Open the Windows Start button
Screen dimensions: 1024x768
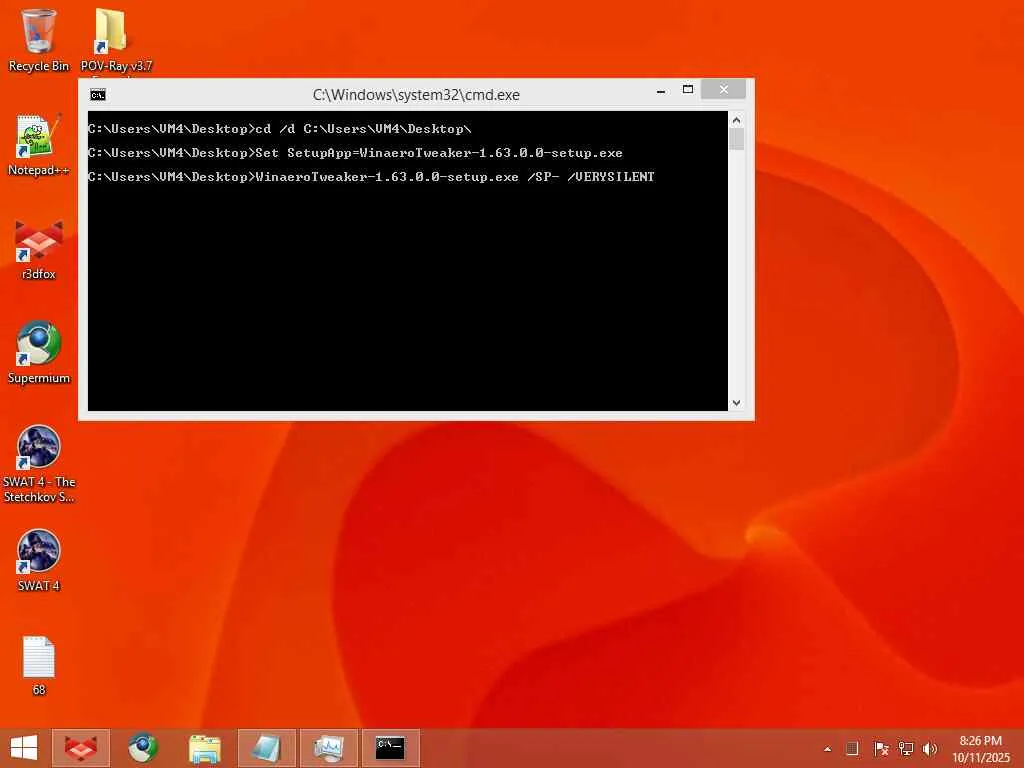pos(24,748)
